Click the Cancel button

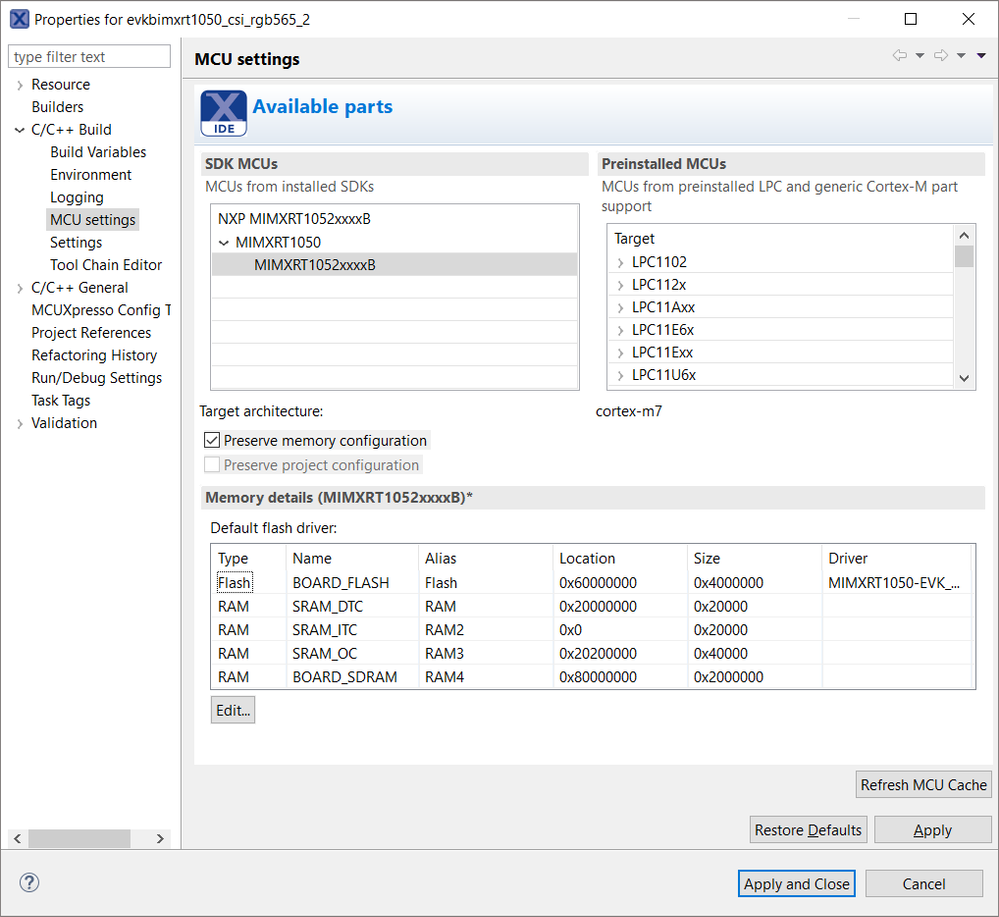tap(923, 884)
